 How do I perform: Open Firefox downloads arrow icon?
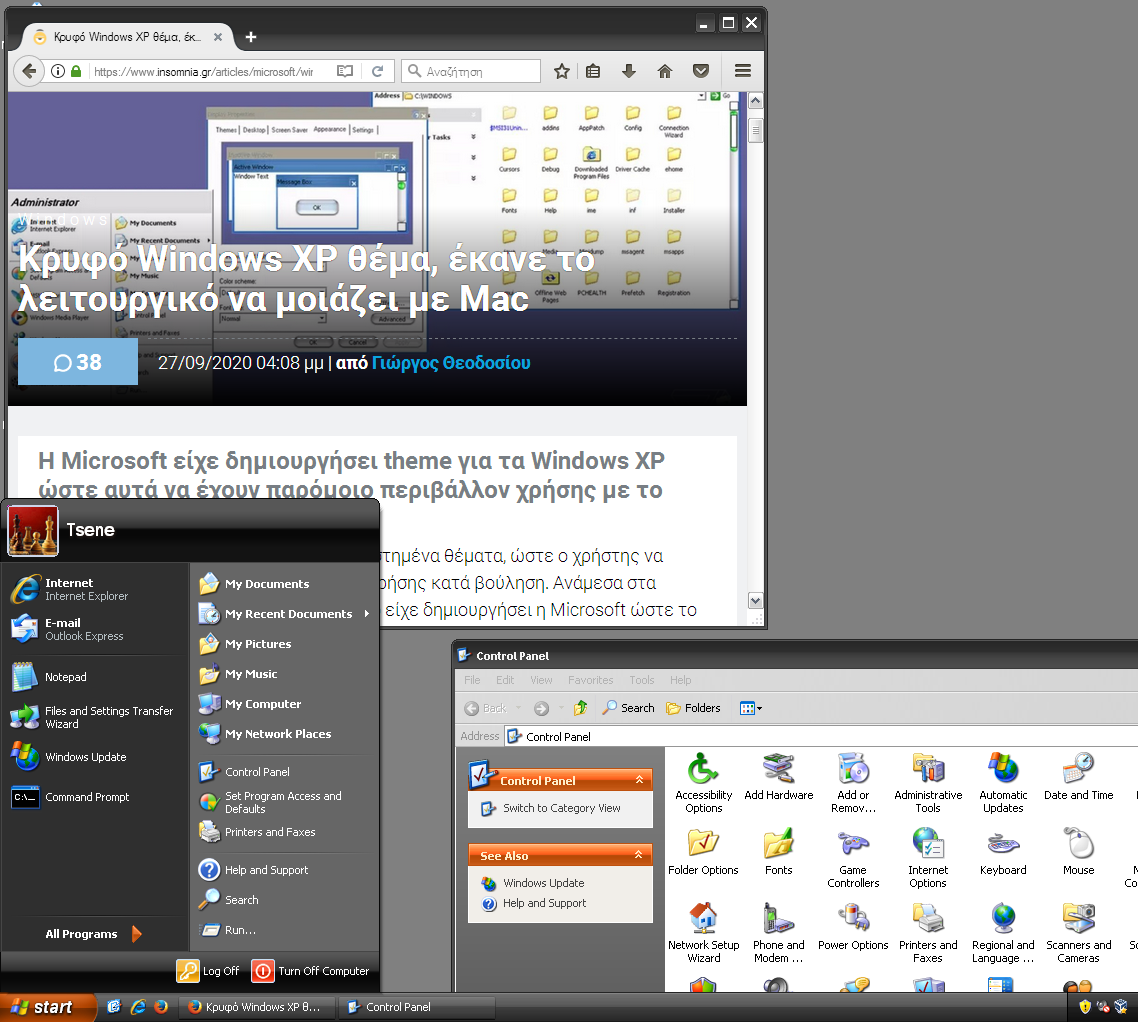pos(629,71)
